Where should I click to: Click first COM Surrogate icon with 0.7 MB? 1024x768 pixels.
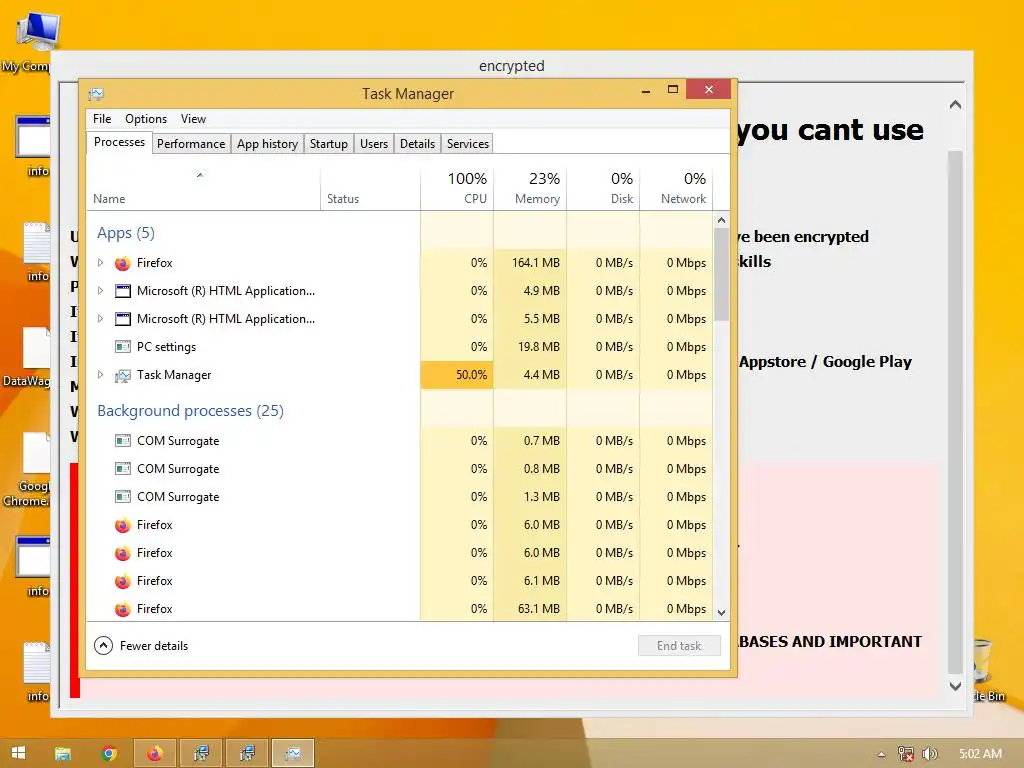click(x=122, y=441)
